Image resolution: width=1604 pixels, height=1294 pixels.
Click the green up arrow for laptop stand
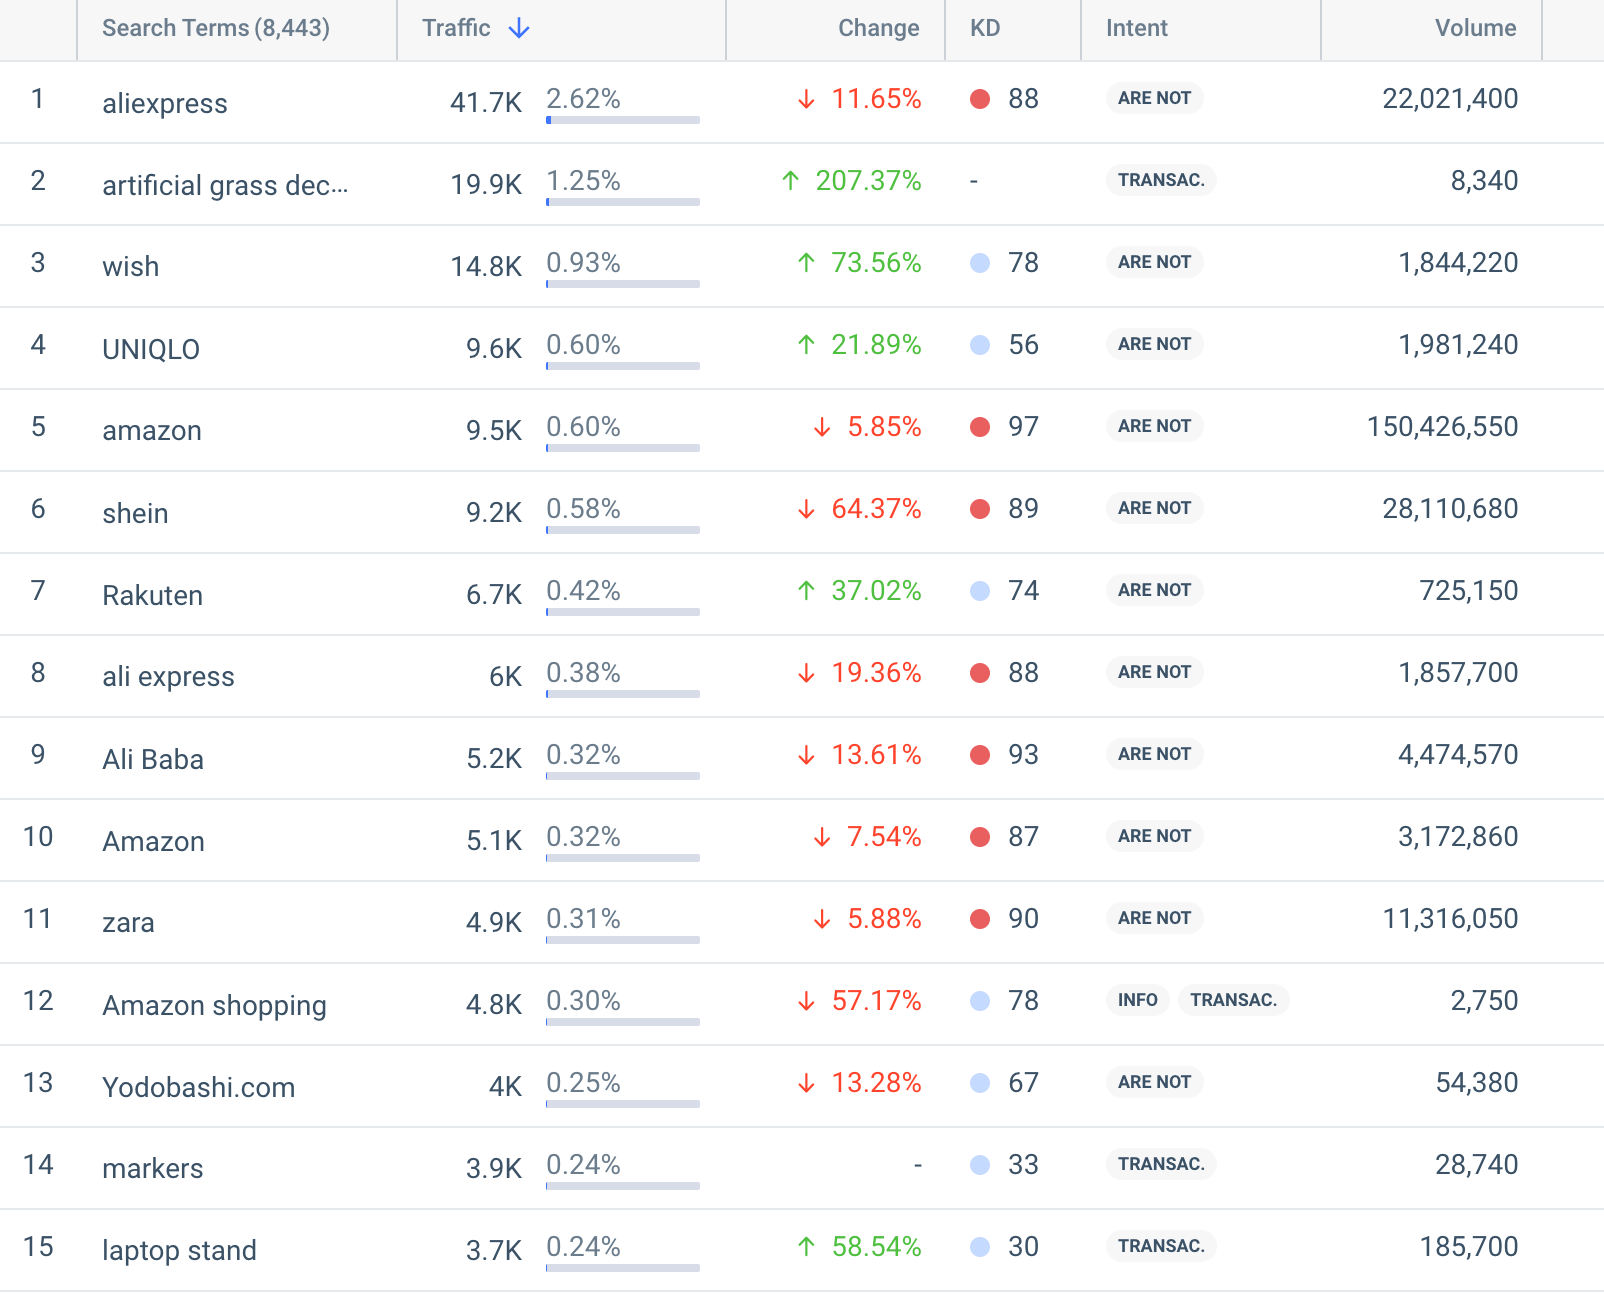tap(806, 1247)
